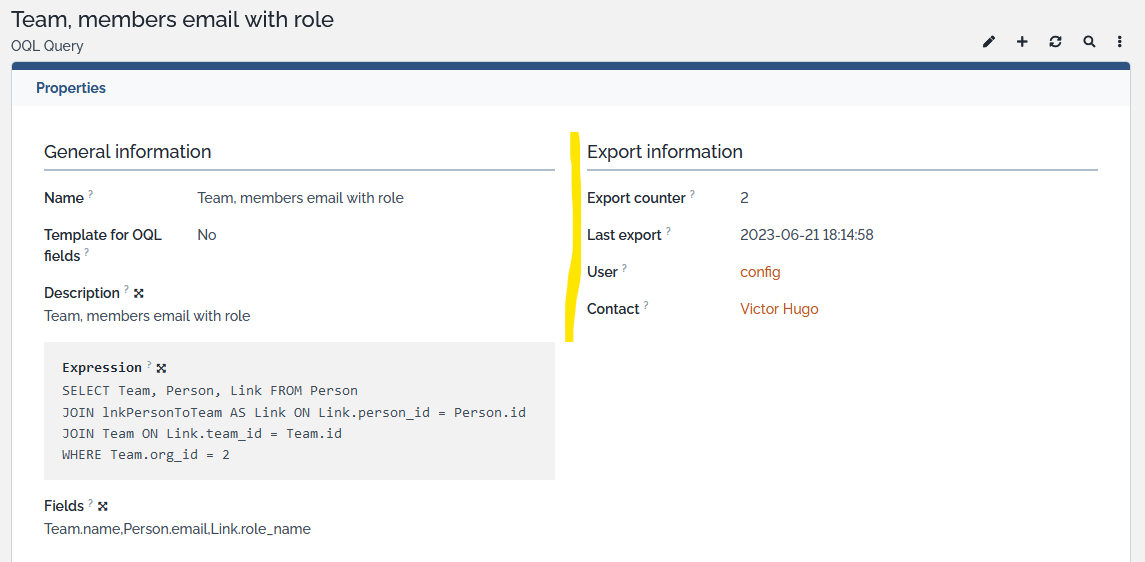Click the plus icon to create a new query
Image resolution: width=1145 pixels, height=562 pixels.
(1022, 42)
